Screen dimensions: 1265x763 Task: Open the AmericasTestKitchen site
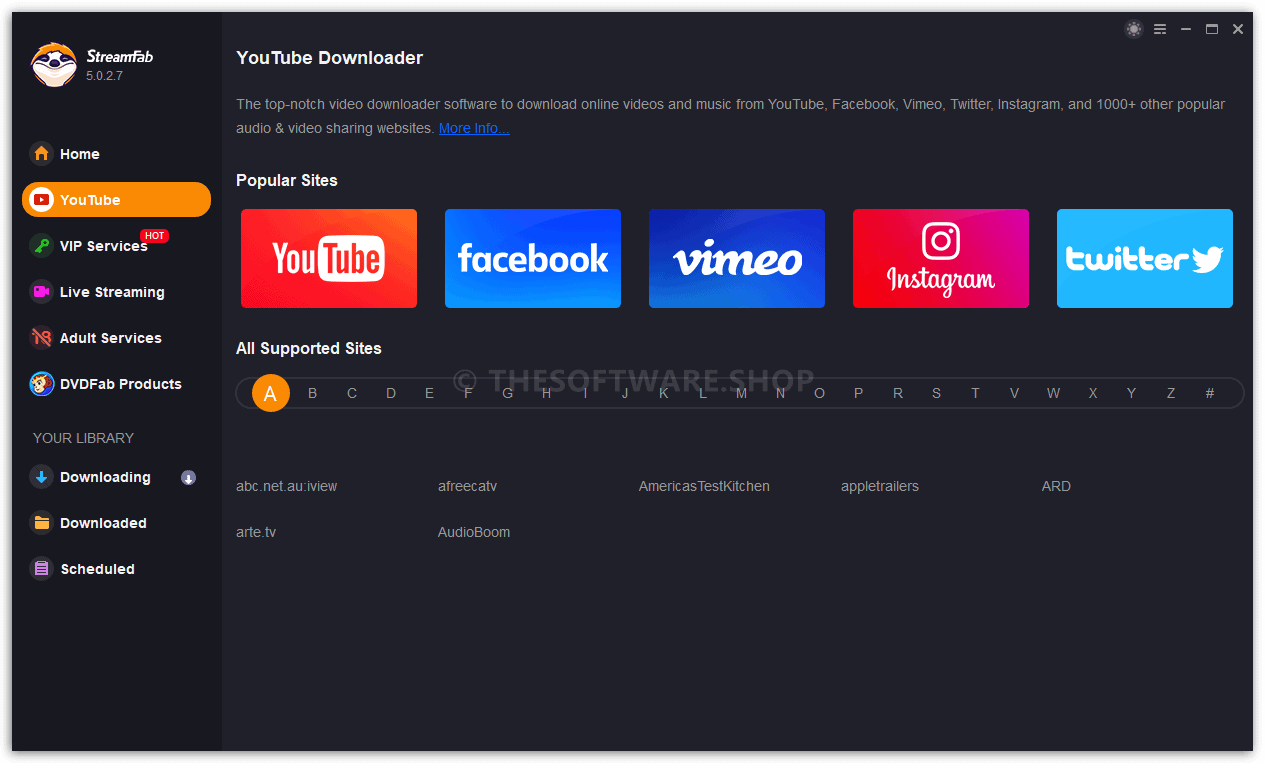[x=704, y=486]
